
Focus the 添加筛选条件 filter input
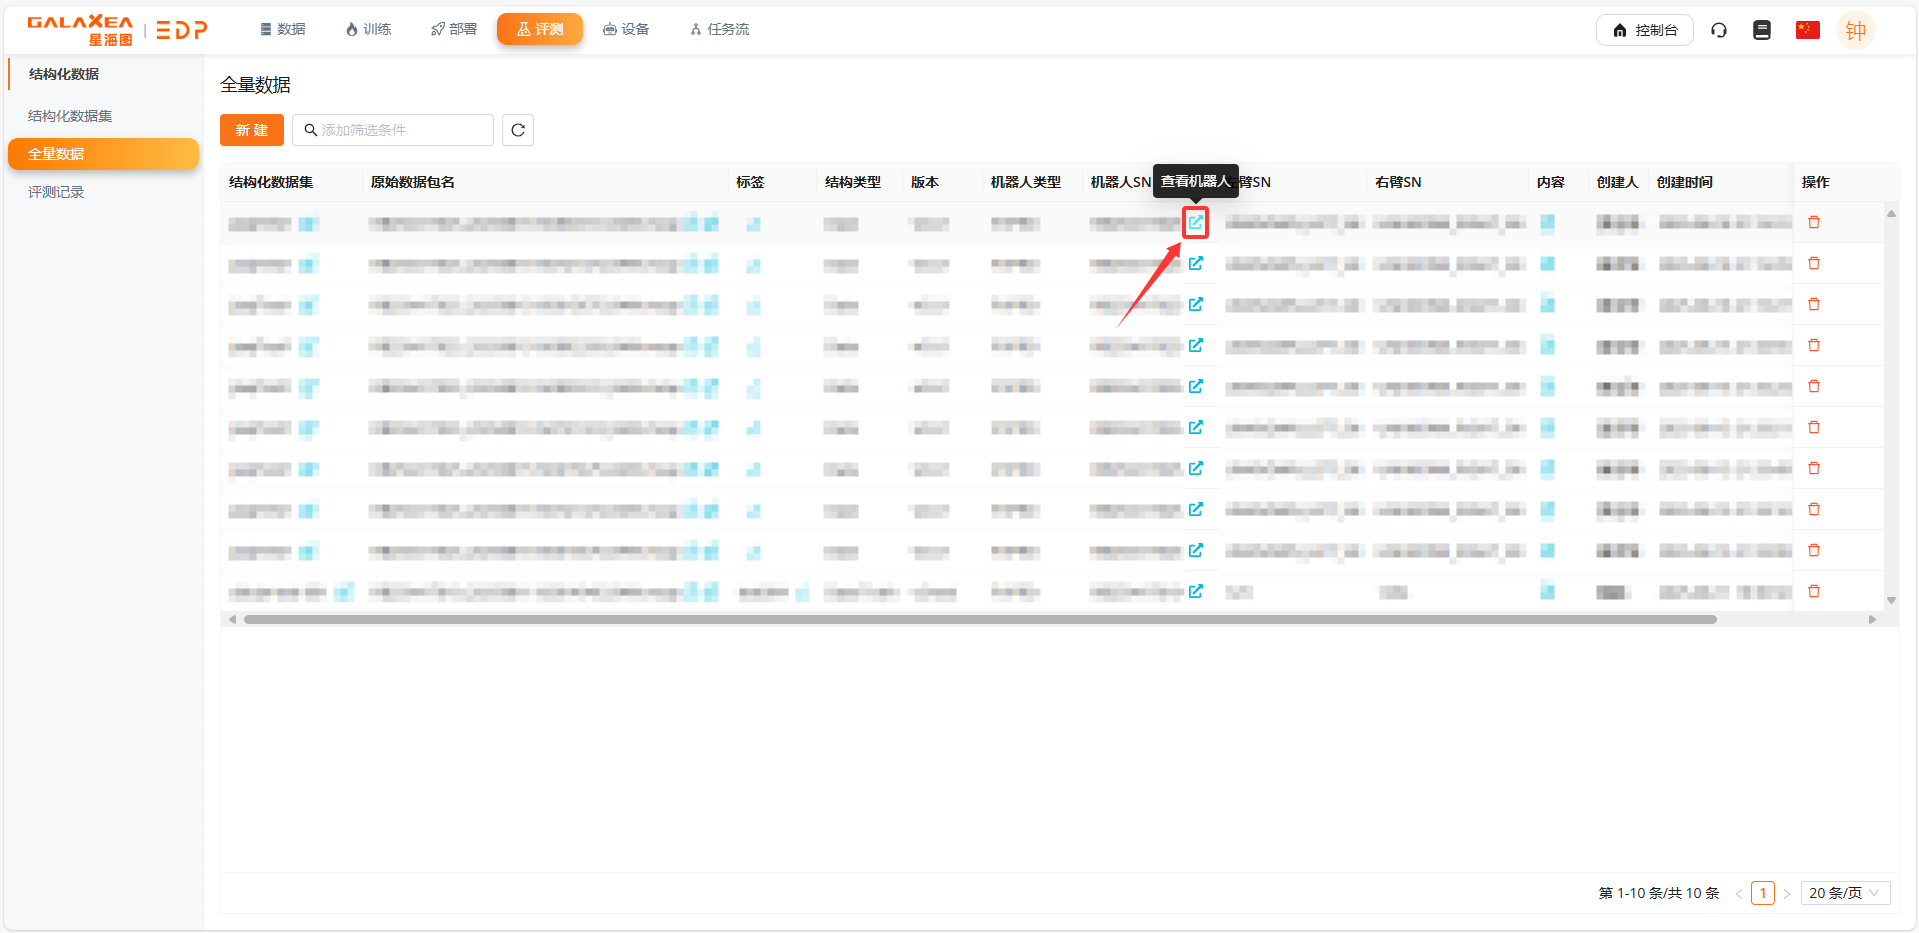pyautogui.click(x=400, y=130)
